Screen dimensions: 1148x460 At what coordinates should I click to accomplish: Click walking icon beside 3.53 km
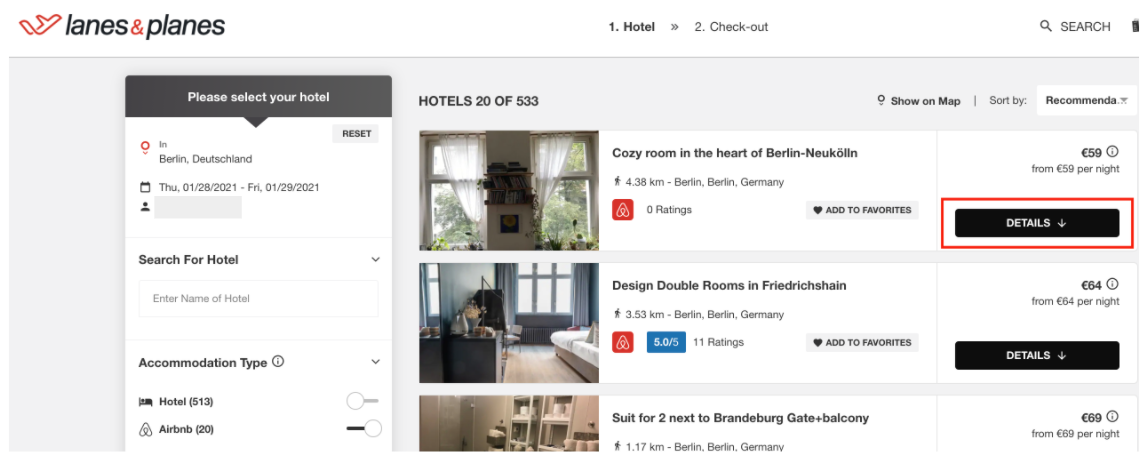pyautogui.click(x=617, y=314)
